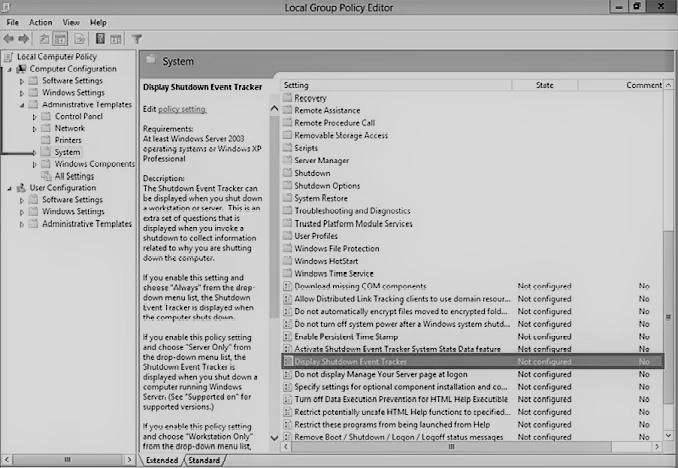Click the Shutdown Options folder icon
This screenshot has width=678, height=468.
click(287, 186)
